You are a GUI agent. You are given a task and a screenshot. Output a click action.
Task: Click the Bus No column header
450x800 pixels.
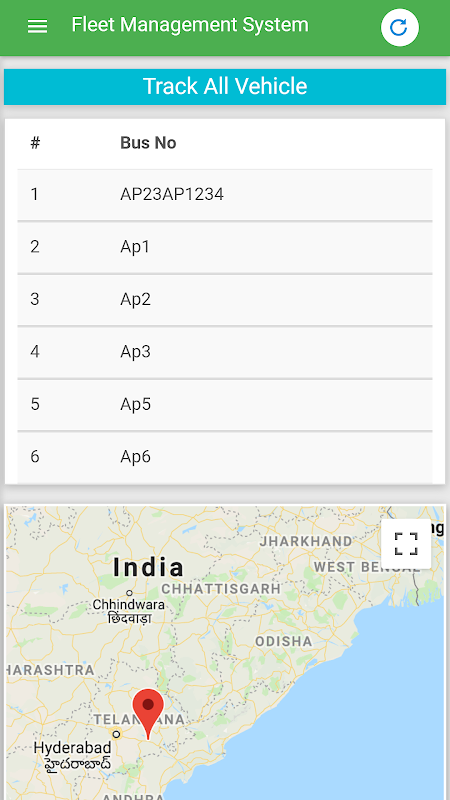pos(148,143)
